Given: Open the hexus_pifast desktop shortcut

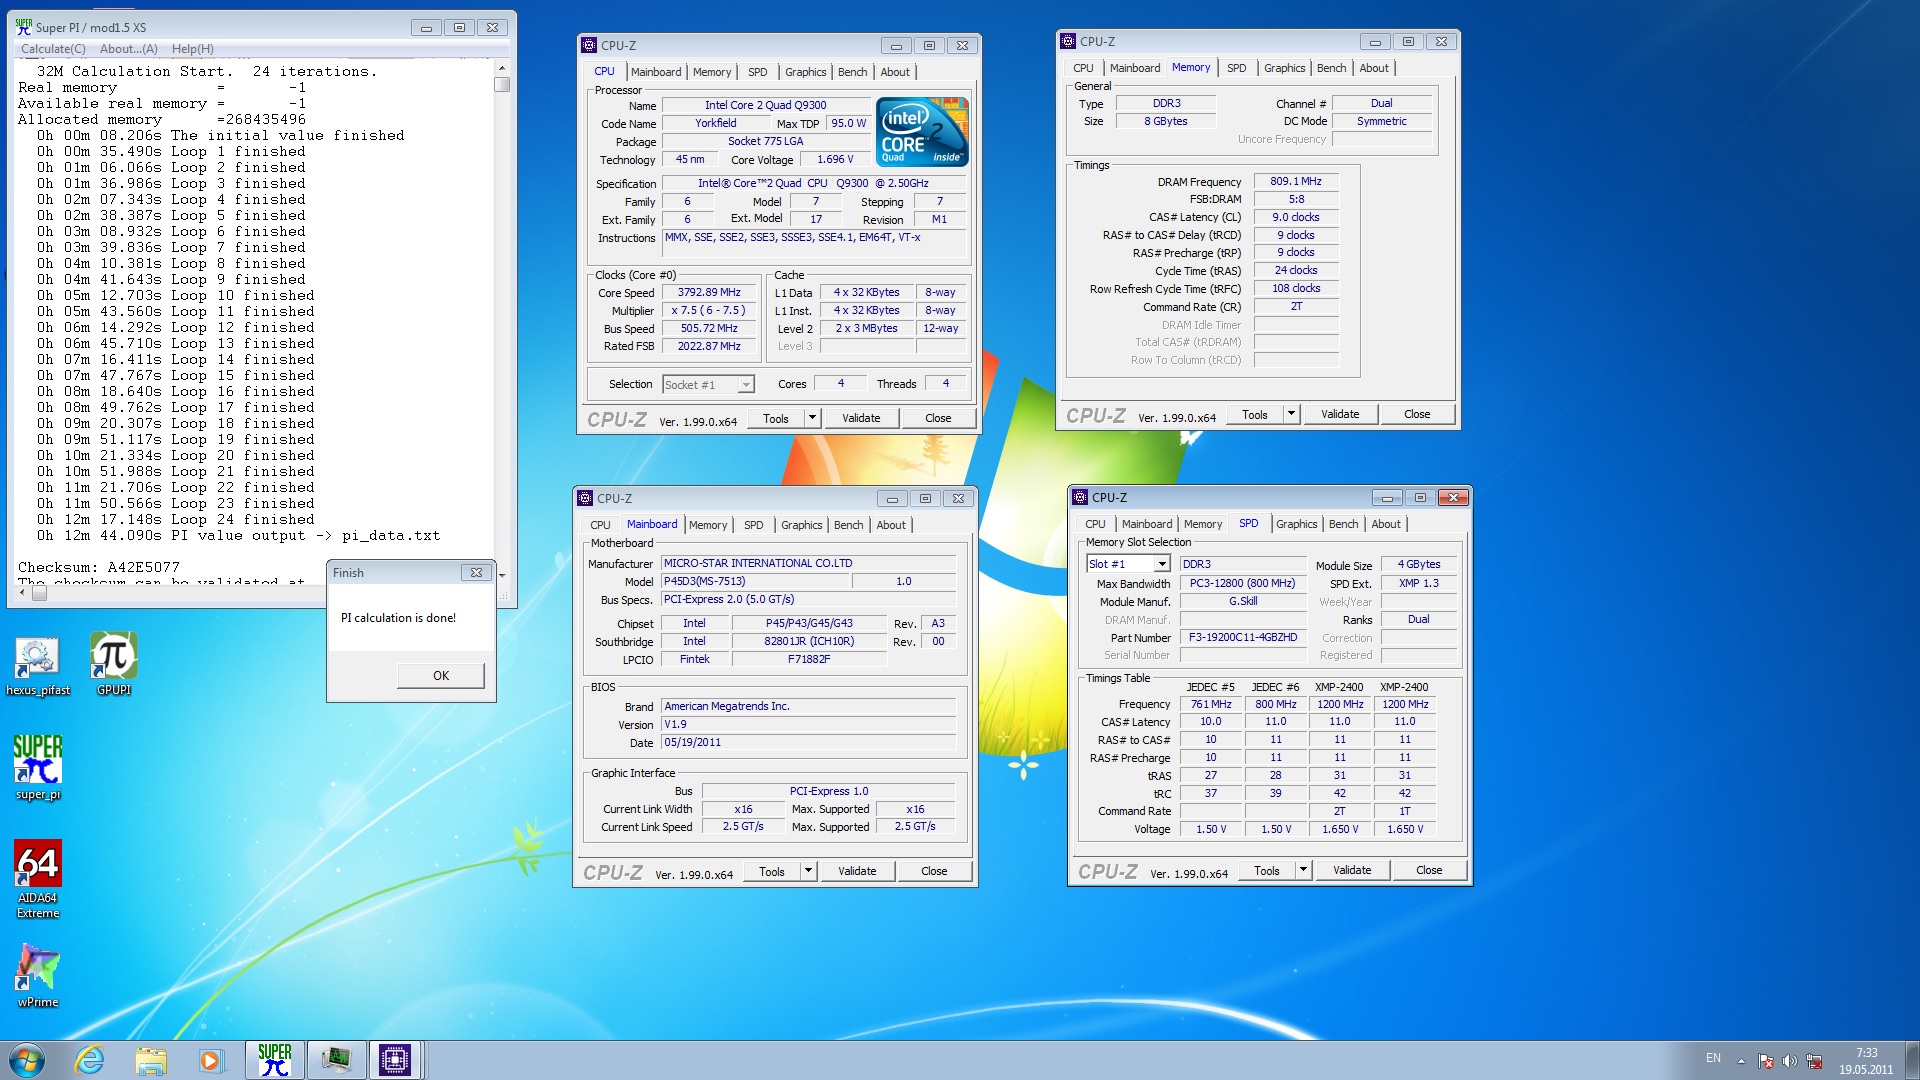Looking at the screenshot, I should tap(38, 665).
